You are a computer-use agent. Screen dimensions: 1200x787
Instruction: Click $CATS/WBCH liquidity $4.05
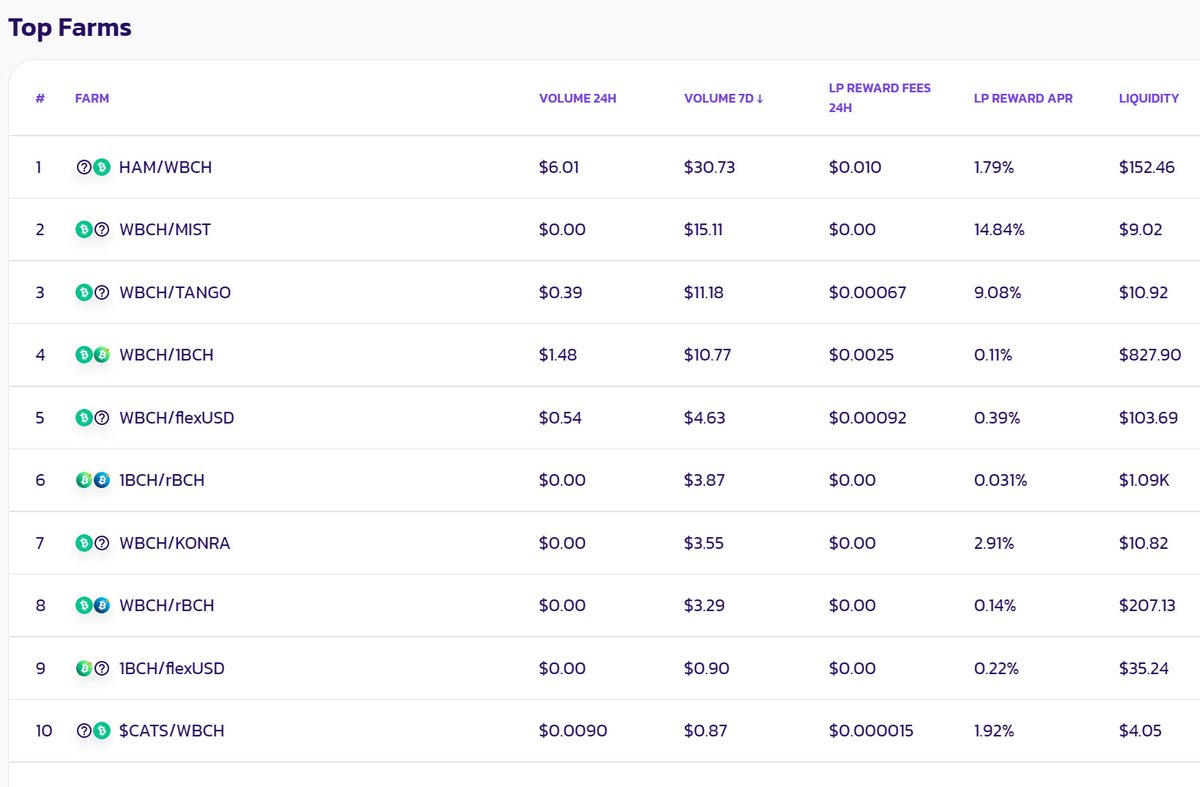tap(1140, 731)
